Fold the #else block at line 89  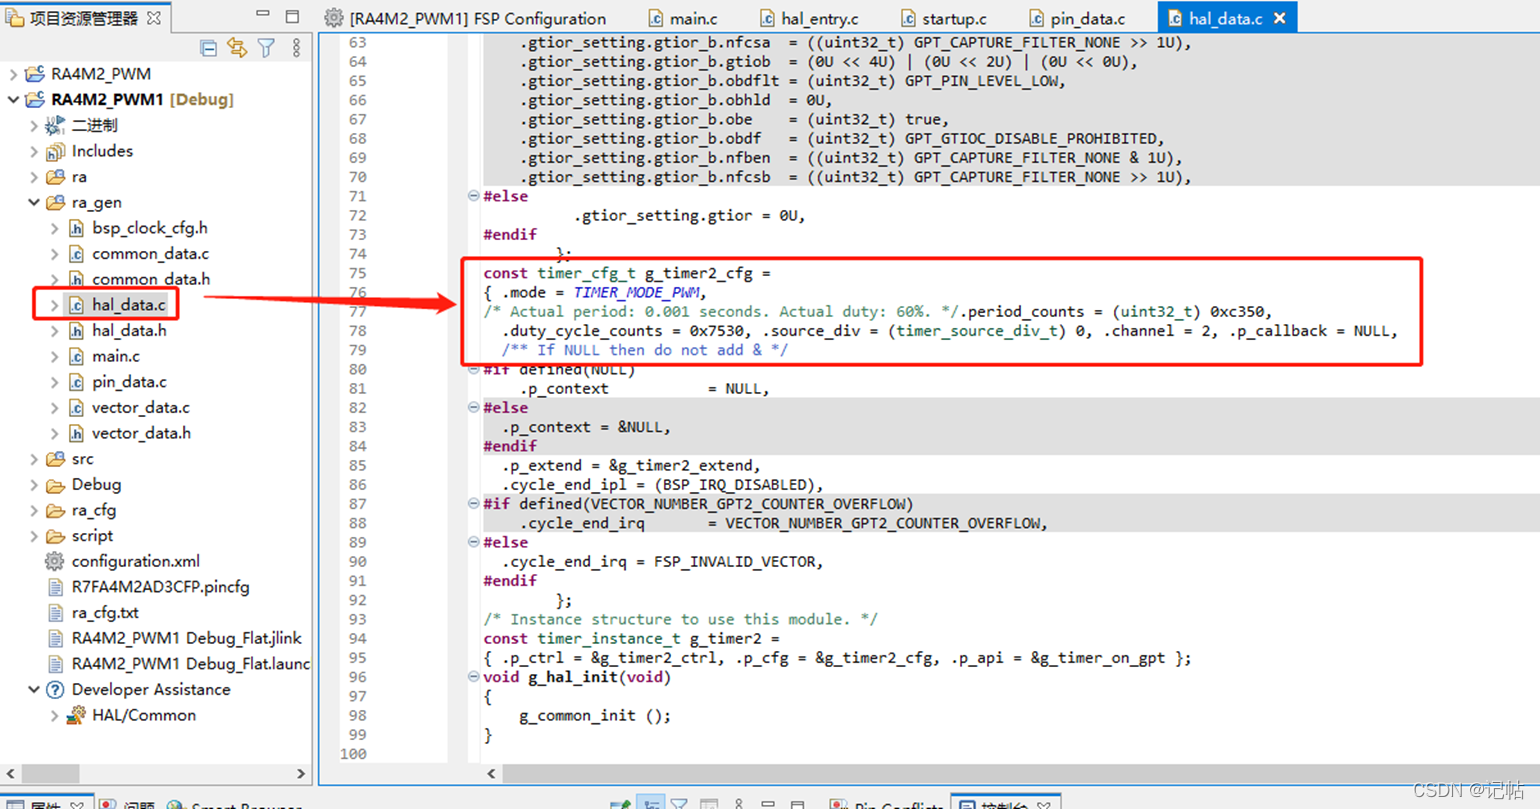(474, 542)
